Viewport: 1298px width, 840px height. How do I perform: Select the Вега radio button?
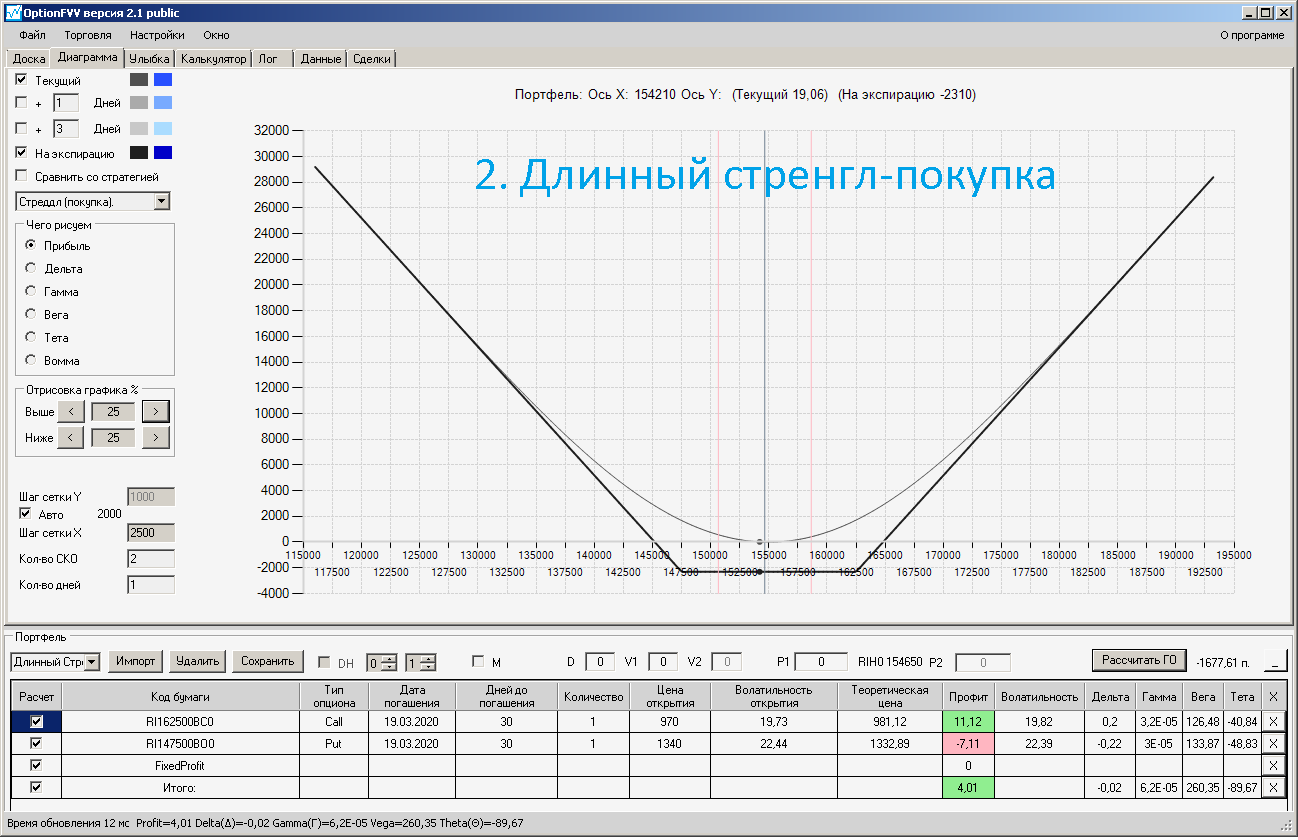point(31,314)
